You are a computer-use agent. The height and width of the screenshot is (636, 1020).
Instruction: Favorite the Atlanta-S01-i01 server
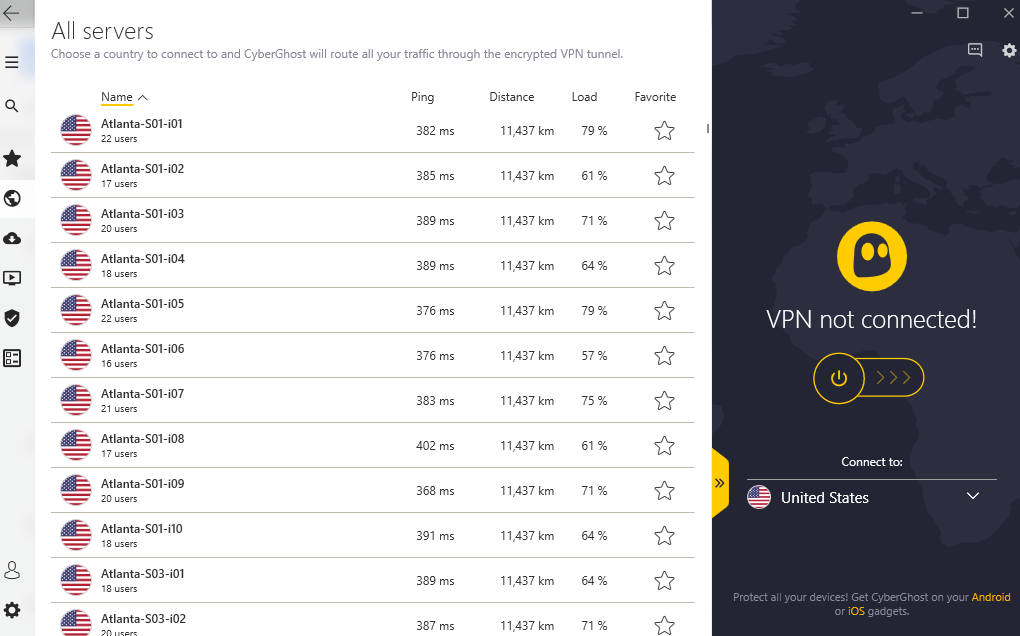coord(664,131)
